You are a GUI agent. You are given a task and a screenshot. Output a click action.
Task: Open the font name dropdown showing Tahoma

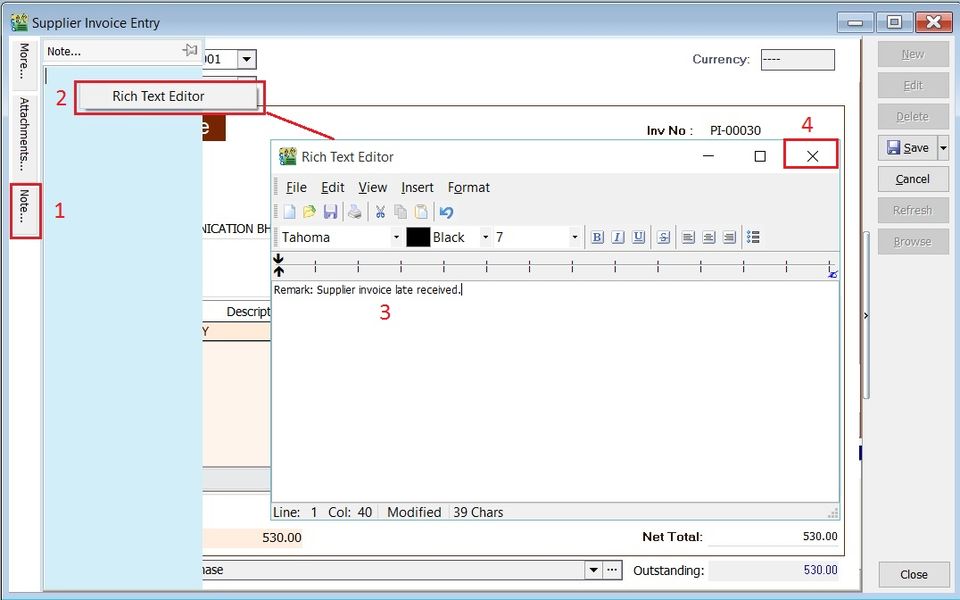(x=397, y=237)
